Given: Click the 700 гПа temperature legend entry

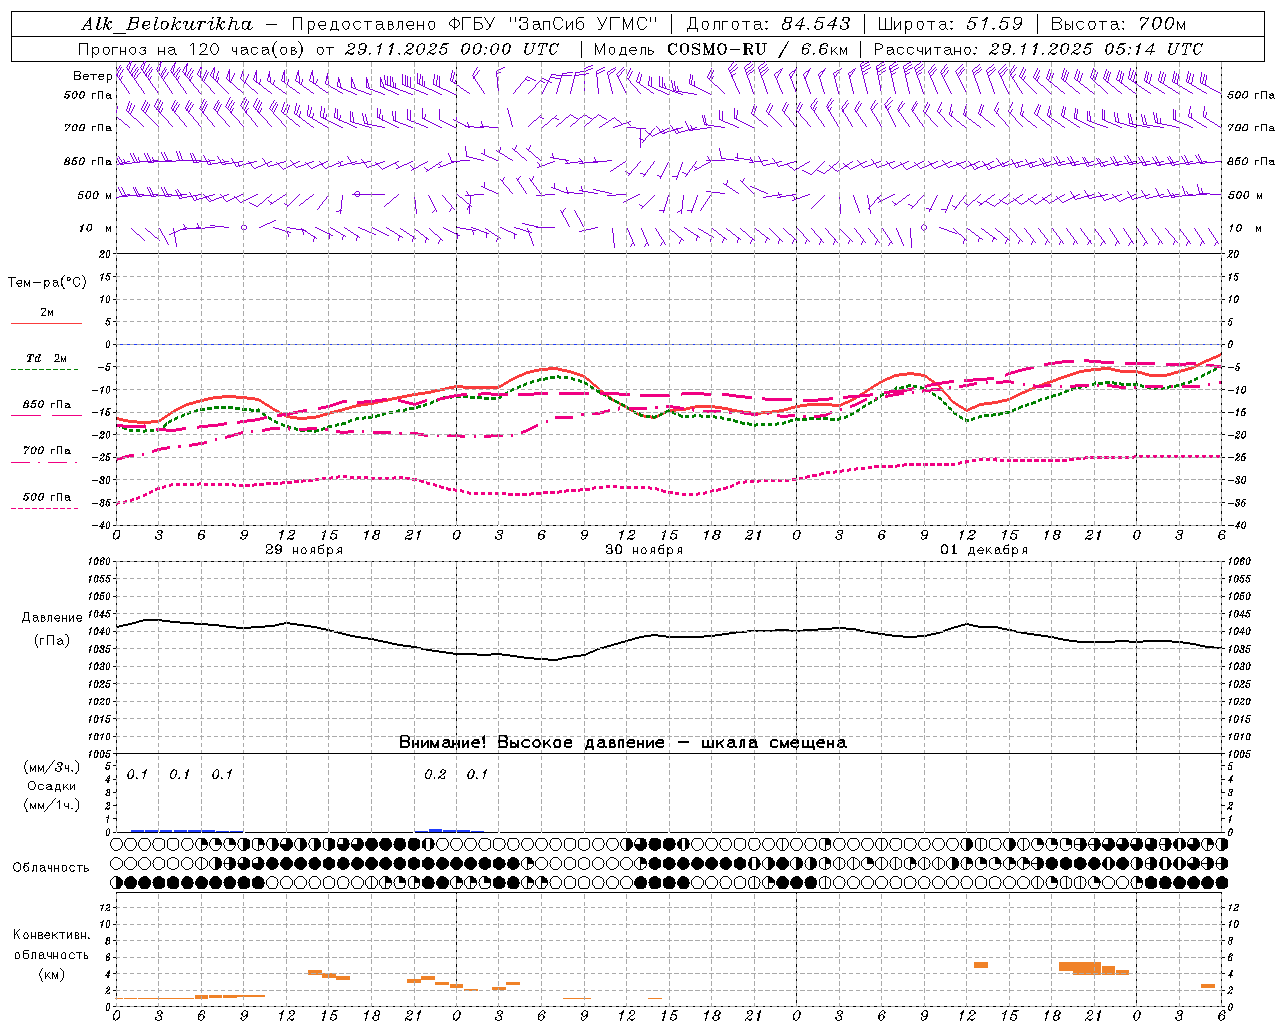Looking at the screenshot, I should point(47,451).
